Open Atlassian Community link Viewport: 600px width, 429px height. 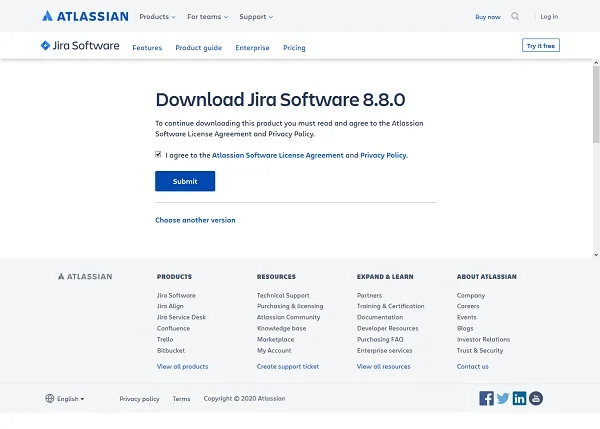(x=289, y=317)
